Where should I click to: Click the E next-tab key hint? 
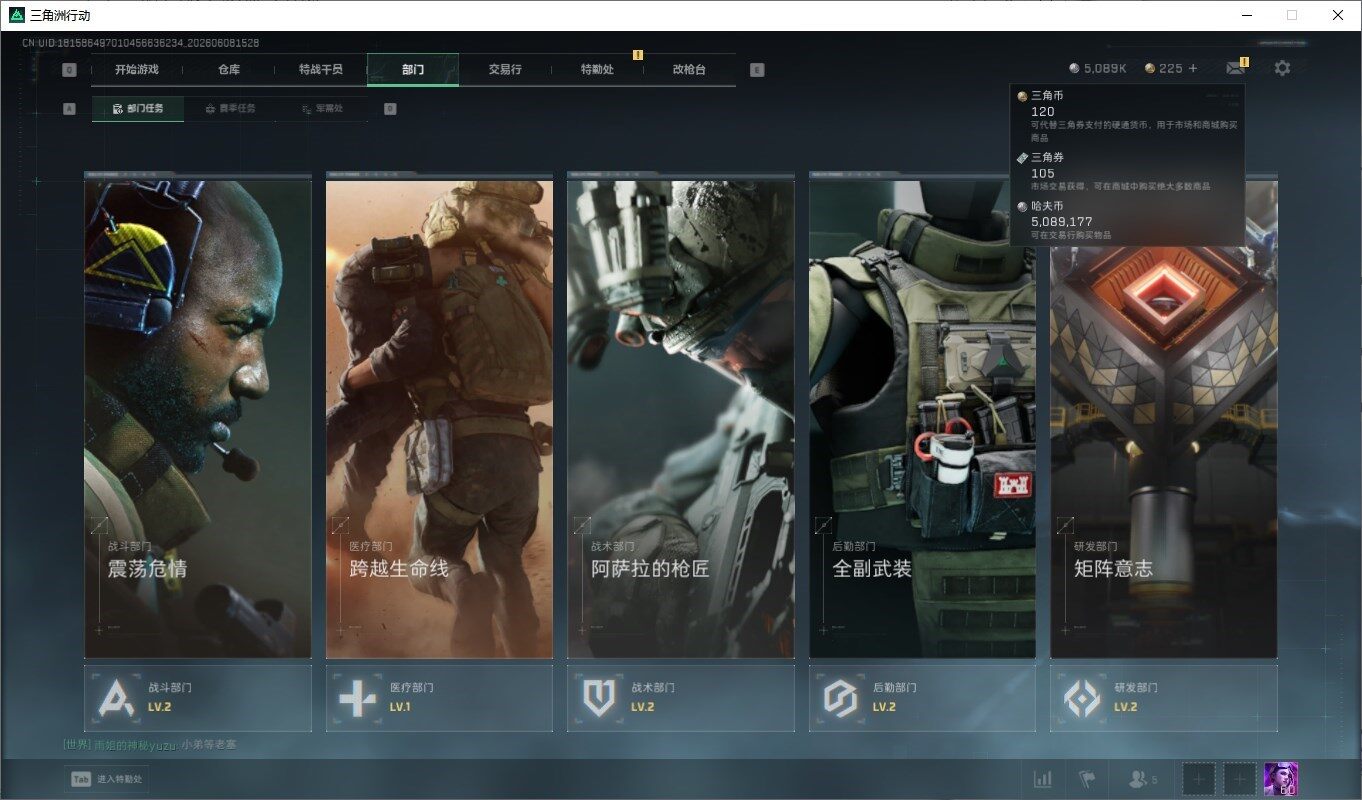tap(757, 70)
